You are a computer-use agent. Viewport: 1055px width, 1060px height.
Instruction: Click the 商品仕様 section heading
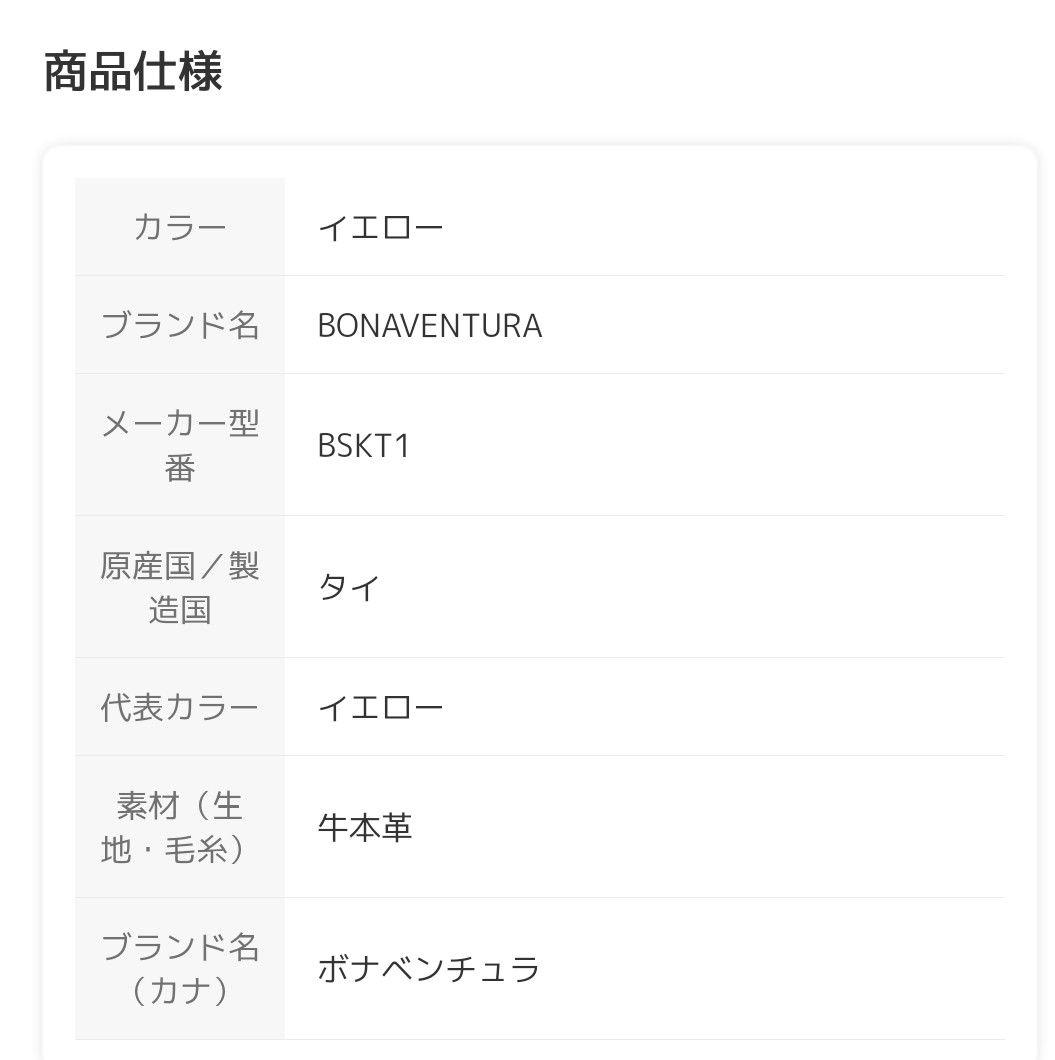coord(133,73)
